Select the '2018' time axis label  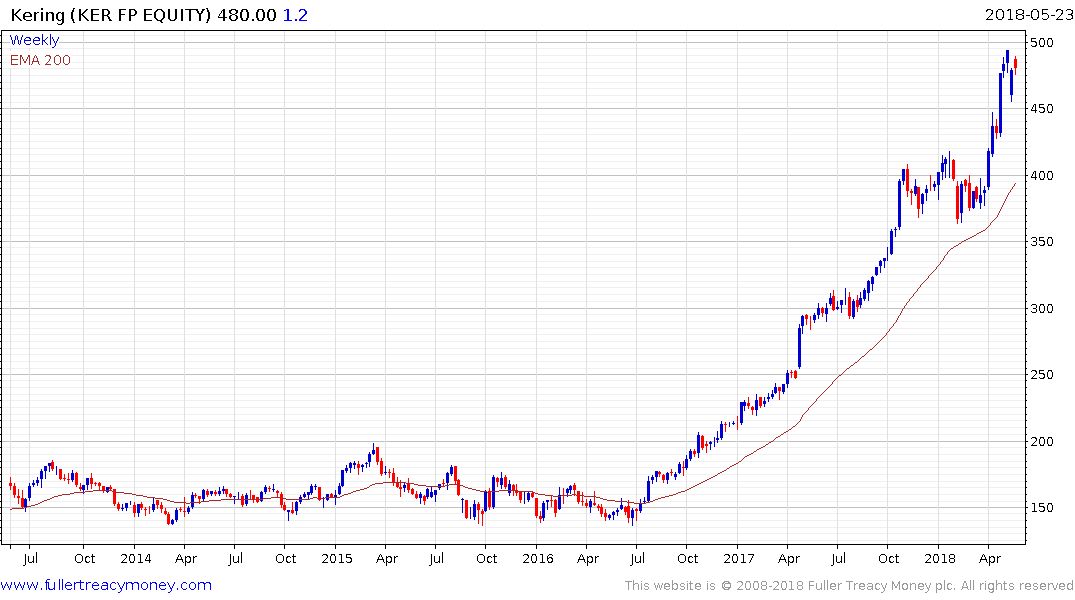coord(939,558)
